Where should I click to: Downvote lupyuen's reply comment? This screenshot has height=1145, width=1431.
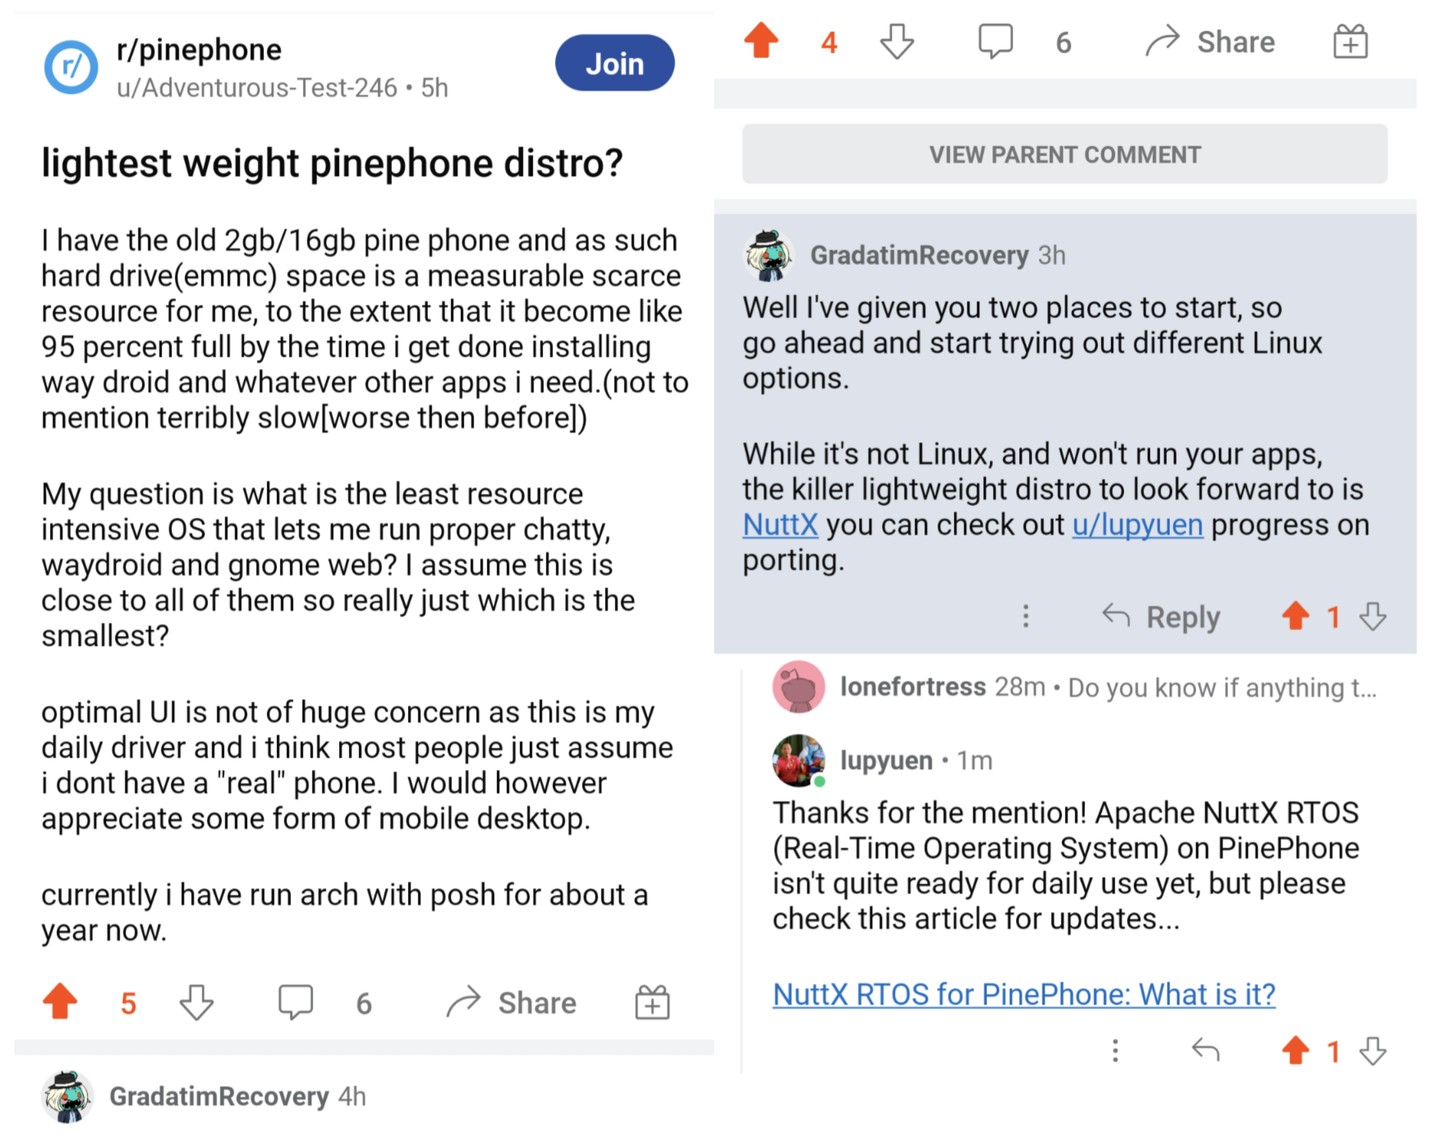point(1373,1050)
